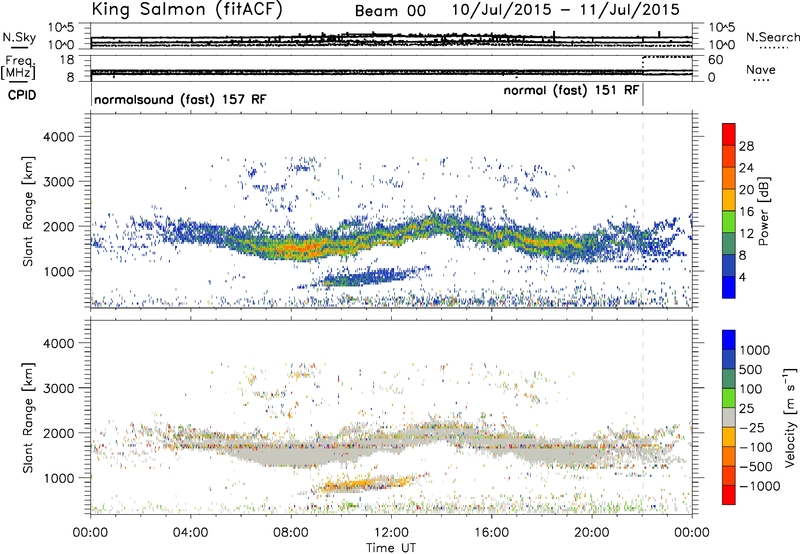Viewport: 800px width, 554px height.
Task: Click the red top of Power colorbar
Action: point(729,132)
